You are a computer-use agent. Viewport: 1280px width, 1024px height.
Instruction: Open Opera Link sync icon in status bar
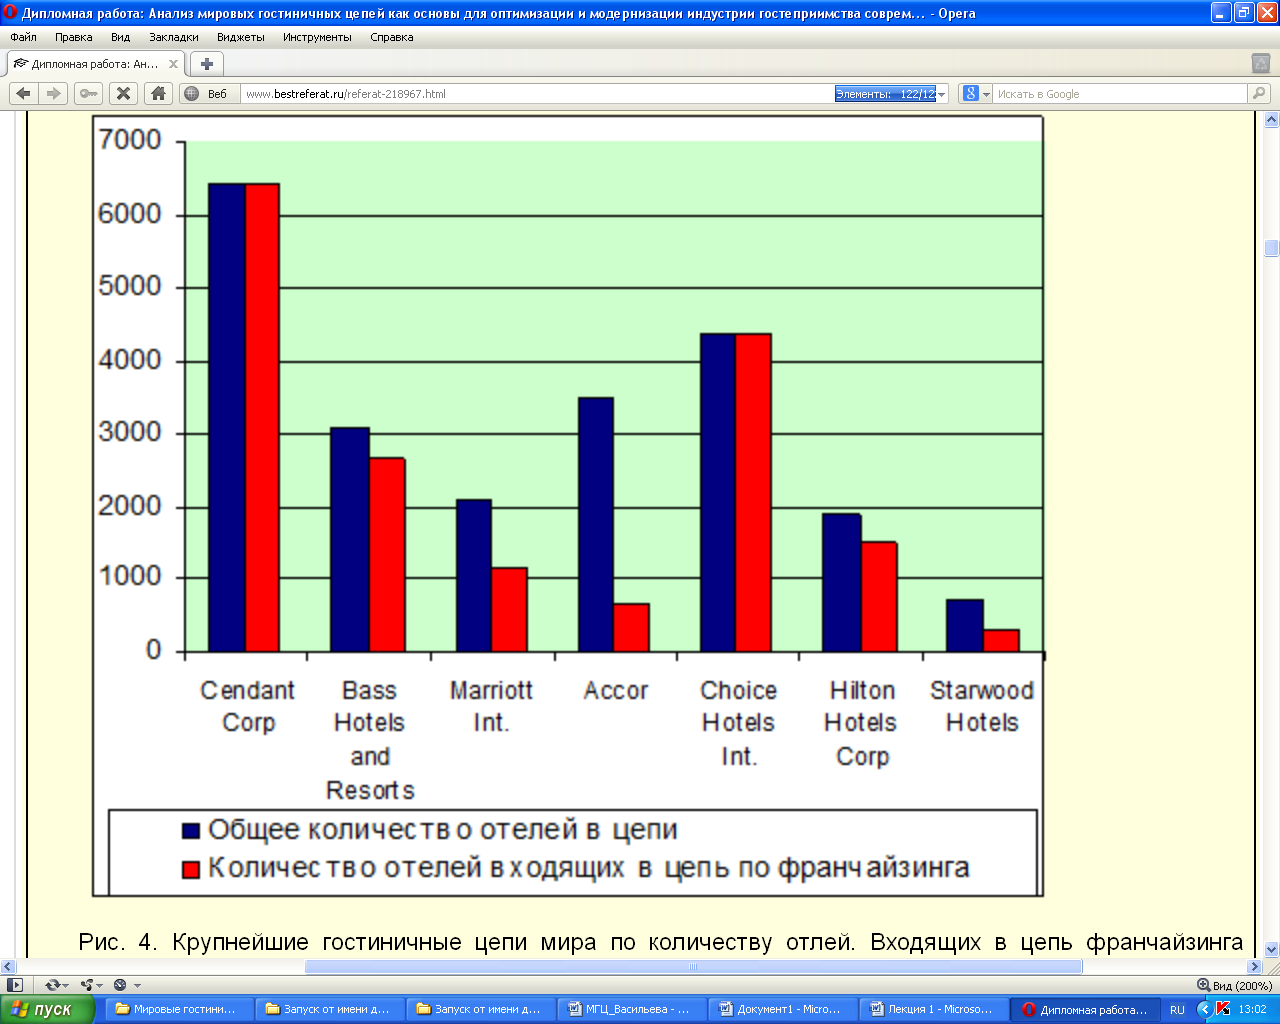click(x=52, y=985)
